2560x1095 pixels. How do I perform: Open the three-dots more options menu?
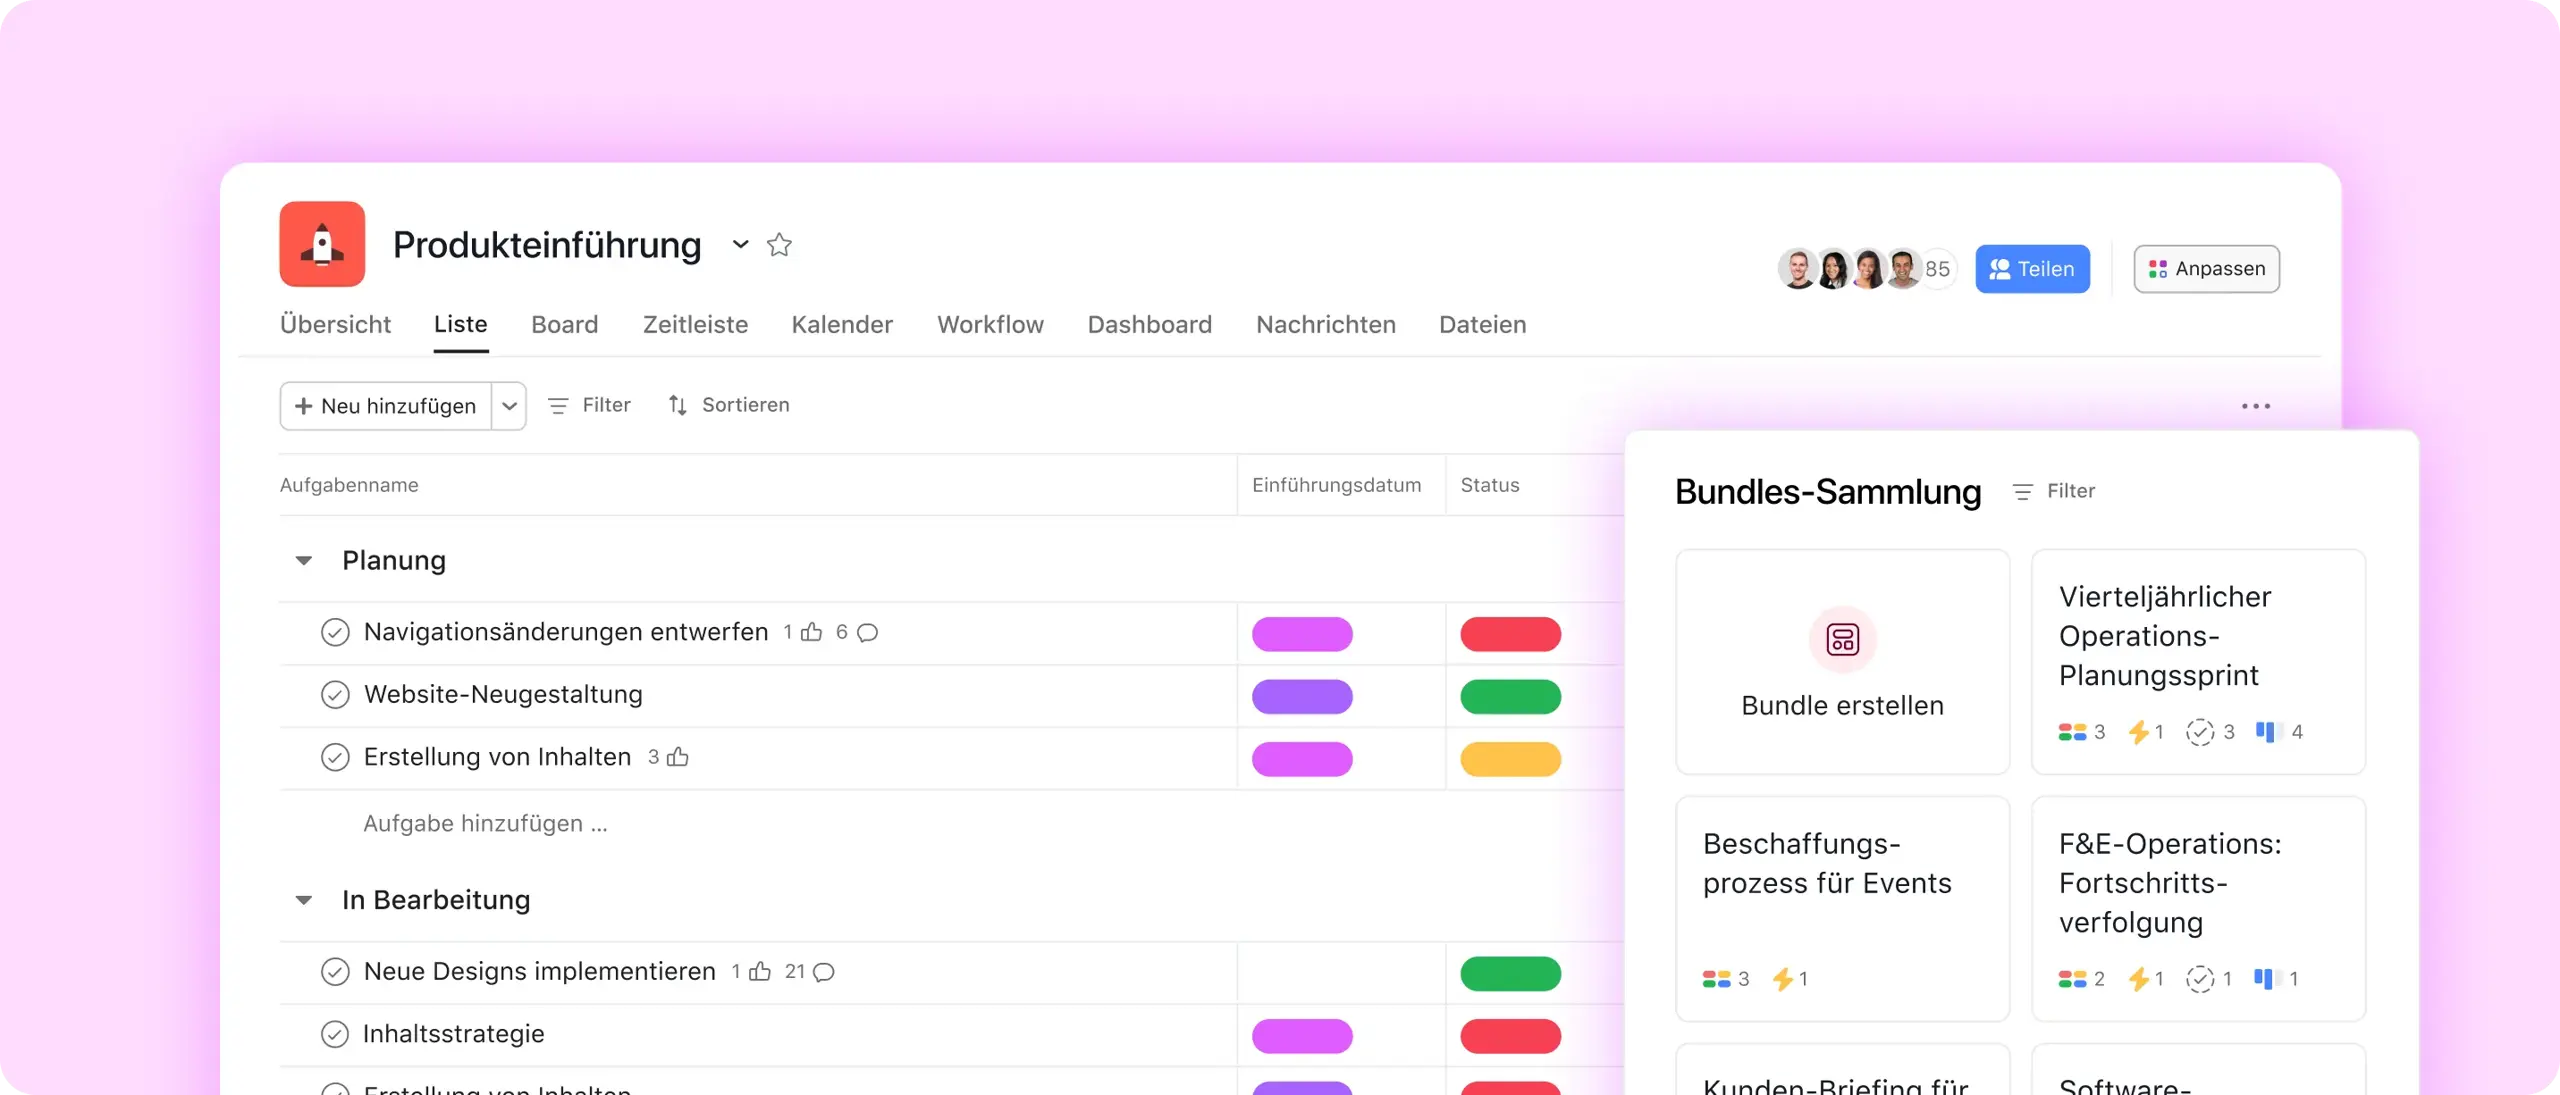pos(2255,406)
